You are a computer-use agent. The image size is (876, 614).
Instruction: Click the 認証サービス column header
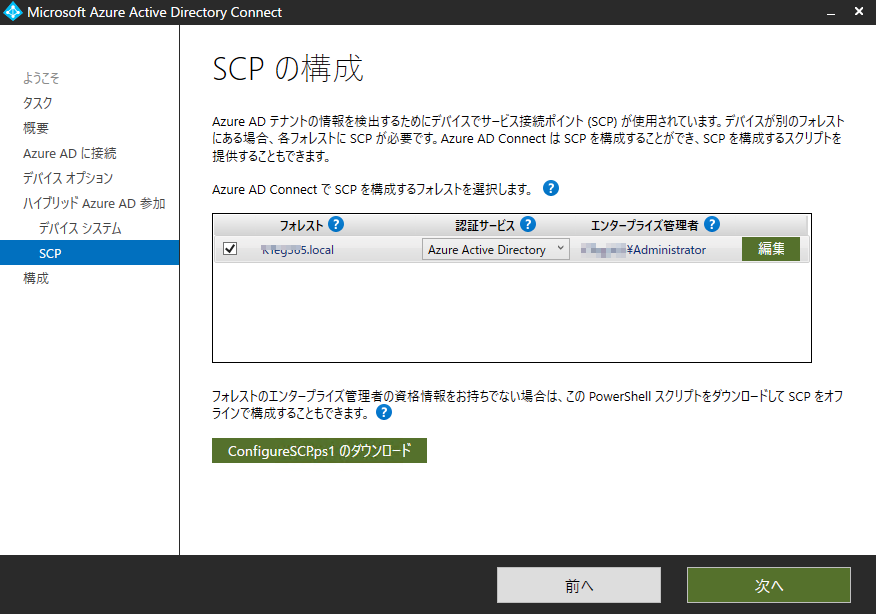tap(484, 225)
